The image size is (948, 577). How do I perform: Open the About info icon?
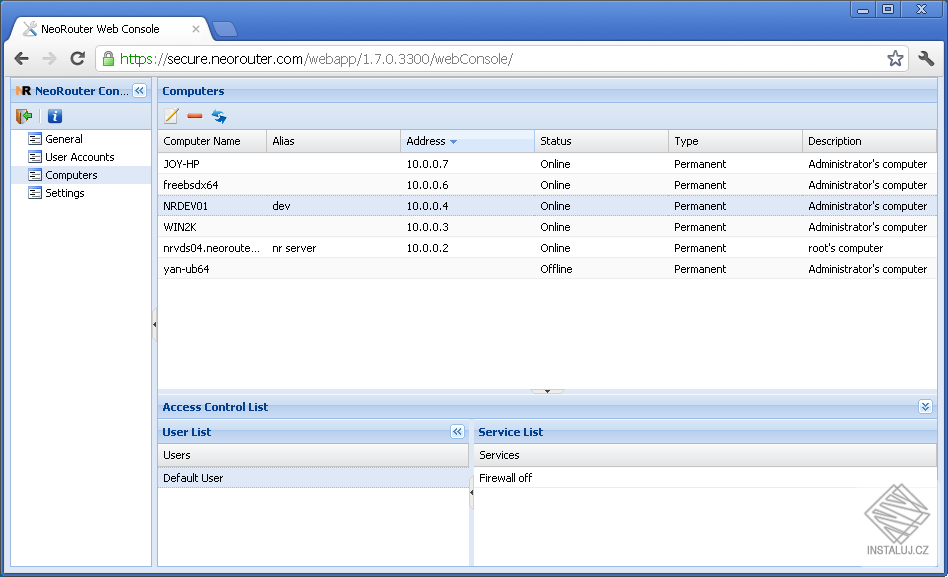pos(54,116)
